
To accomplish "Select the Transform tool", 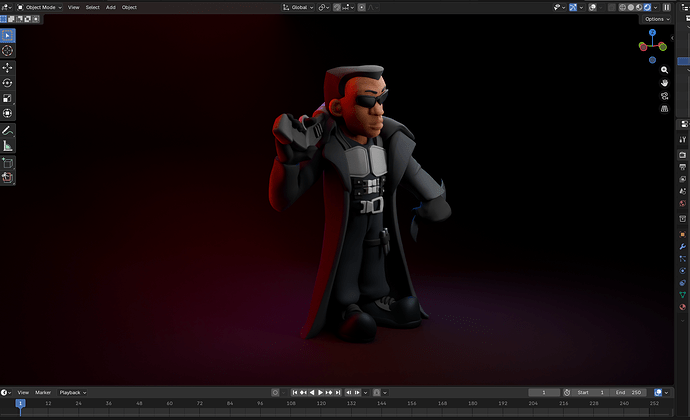I will [x=7, y=113].
